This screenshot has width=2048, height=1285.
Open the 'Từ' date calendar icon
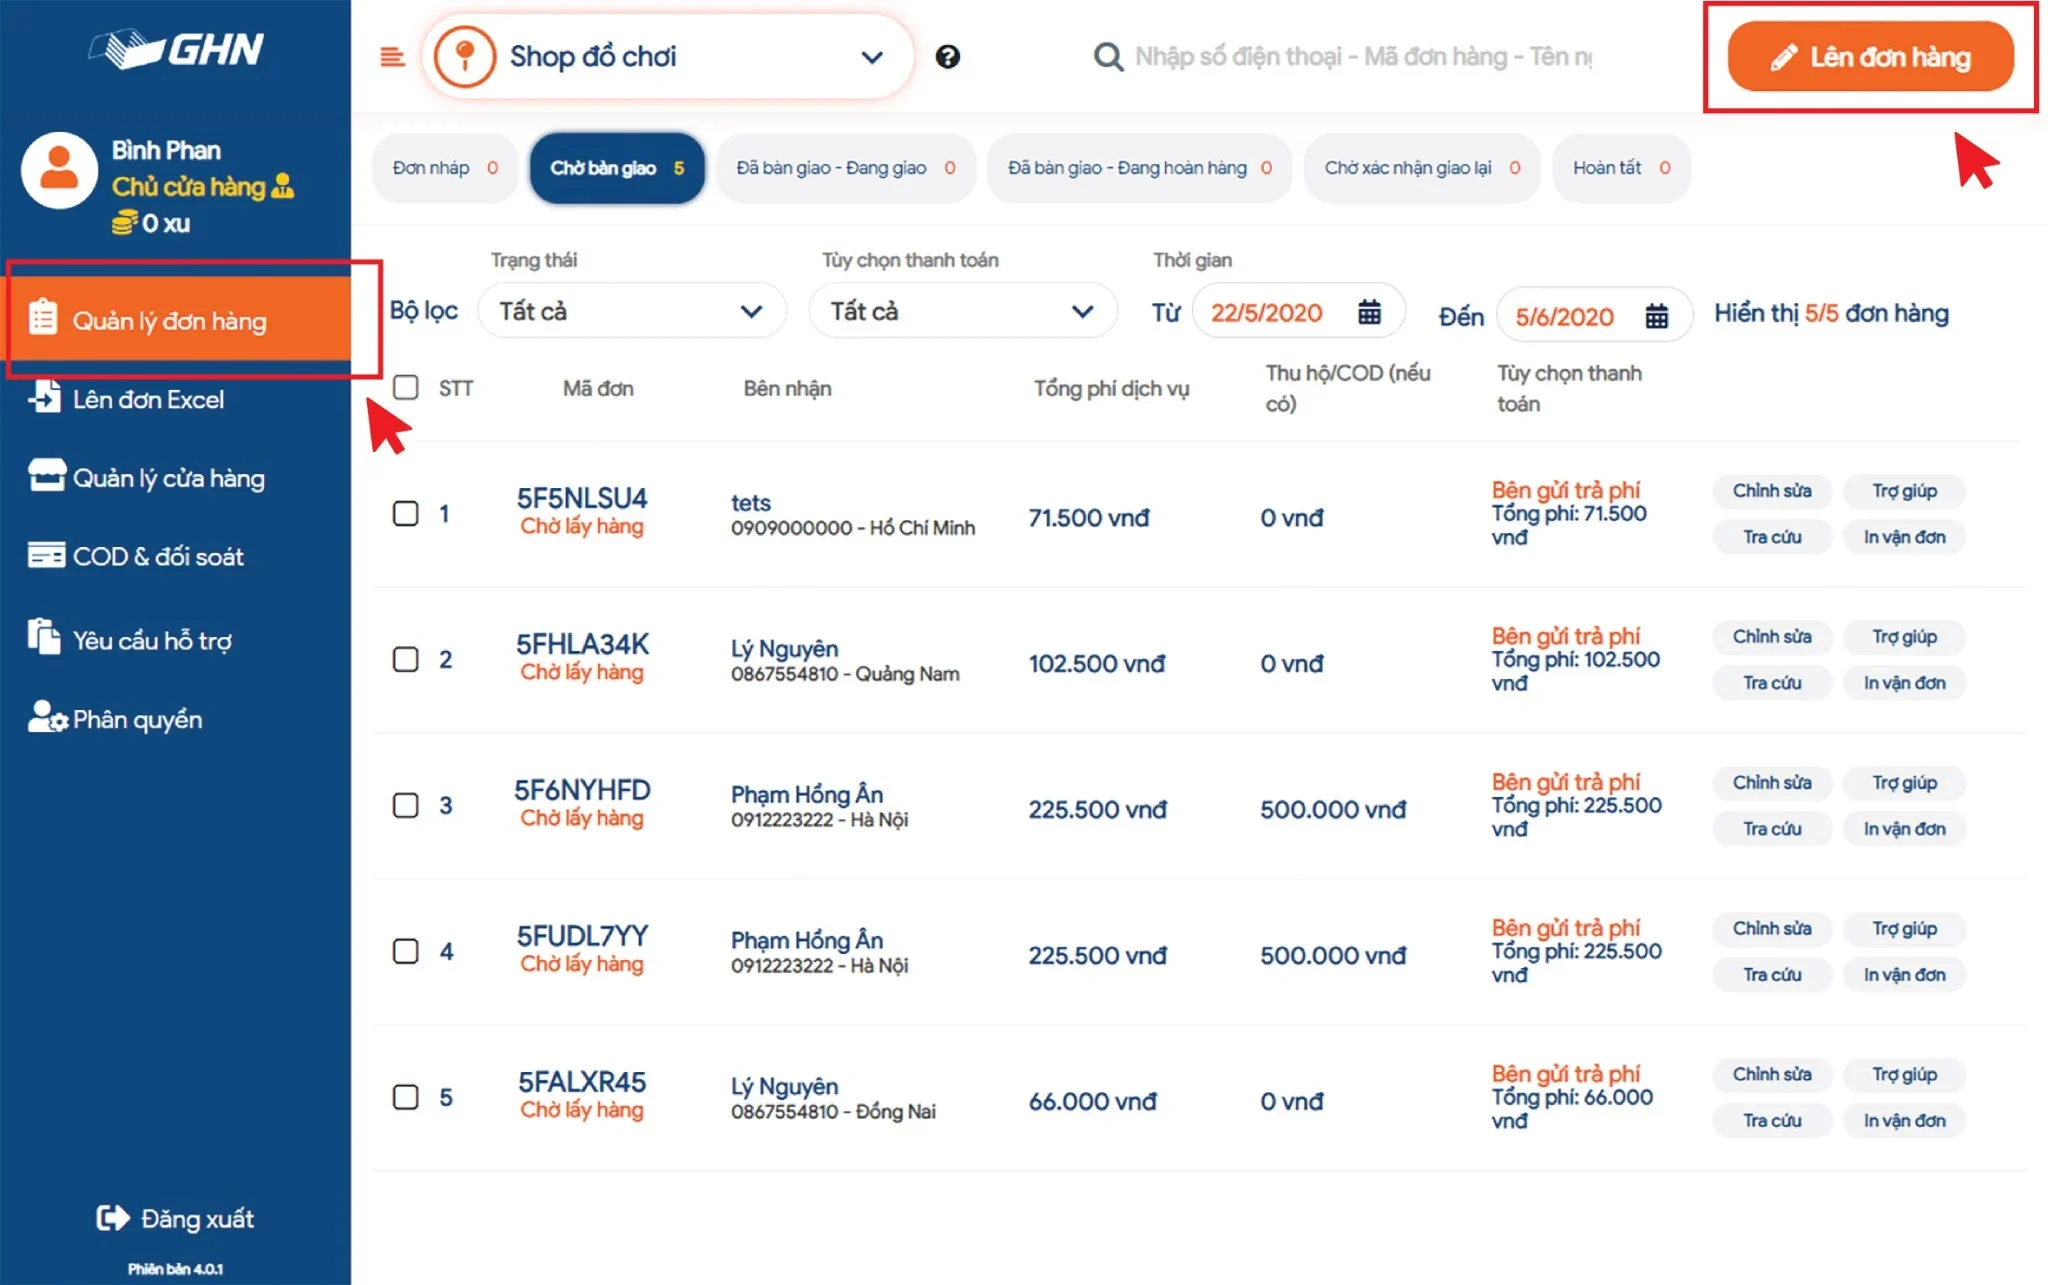[x=1369, y=313]
